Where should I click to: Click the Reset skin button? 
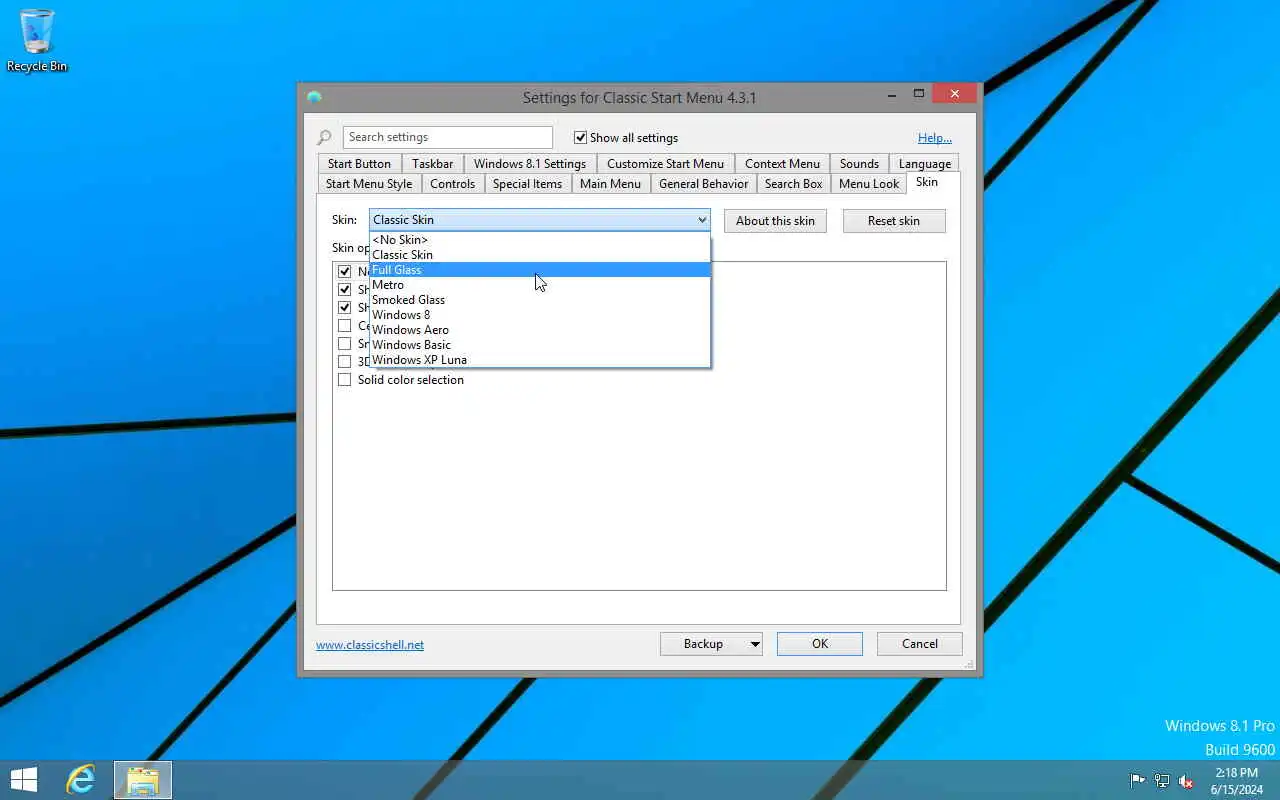(894, 221)
